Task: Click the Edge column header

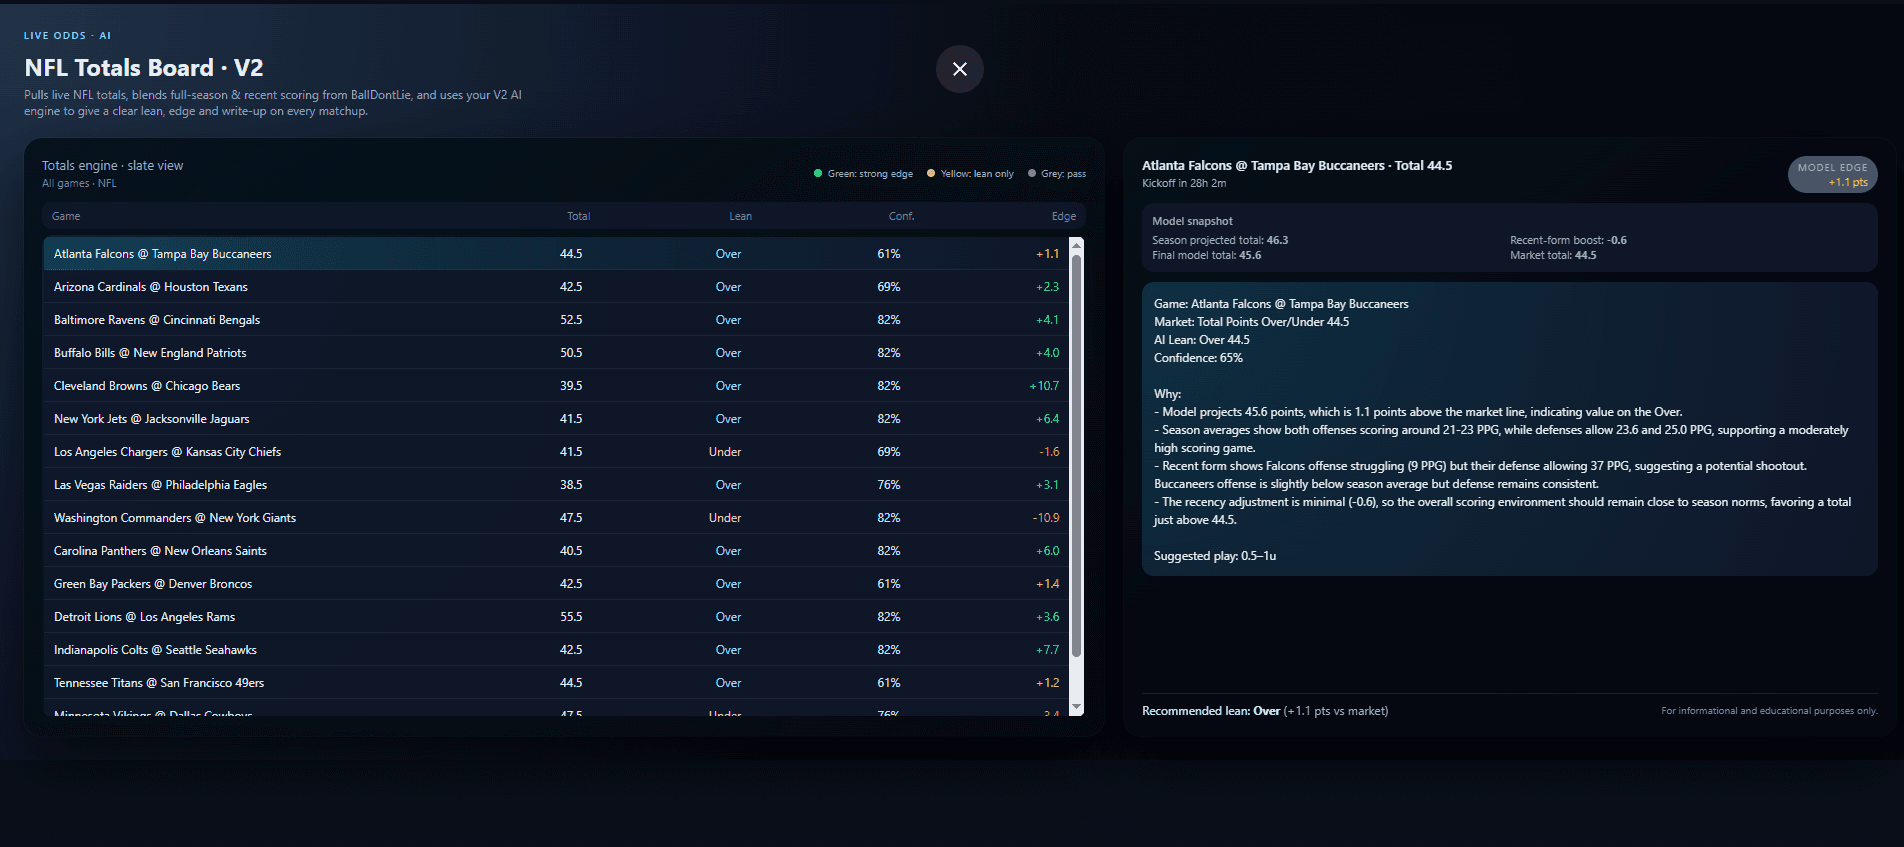Action: click(1063, 216)
